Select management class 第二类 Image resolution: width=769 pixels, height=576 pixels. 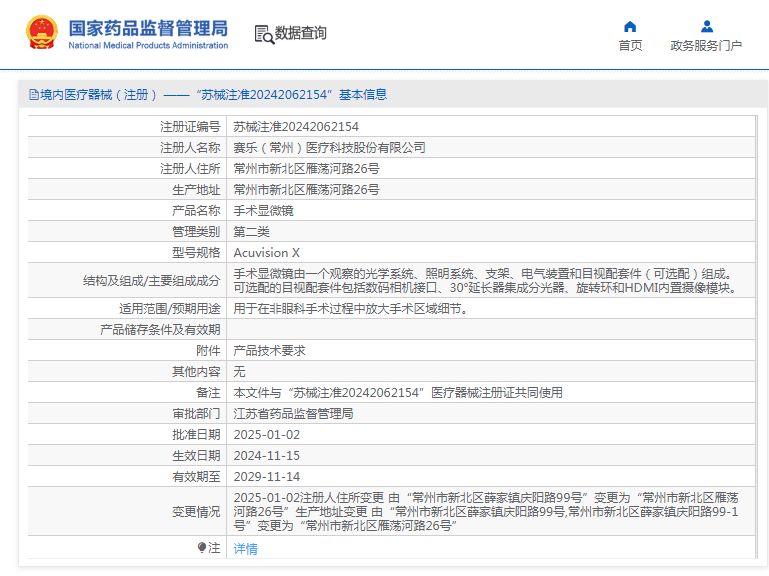pyautogui.click(x=251, y=232)
